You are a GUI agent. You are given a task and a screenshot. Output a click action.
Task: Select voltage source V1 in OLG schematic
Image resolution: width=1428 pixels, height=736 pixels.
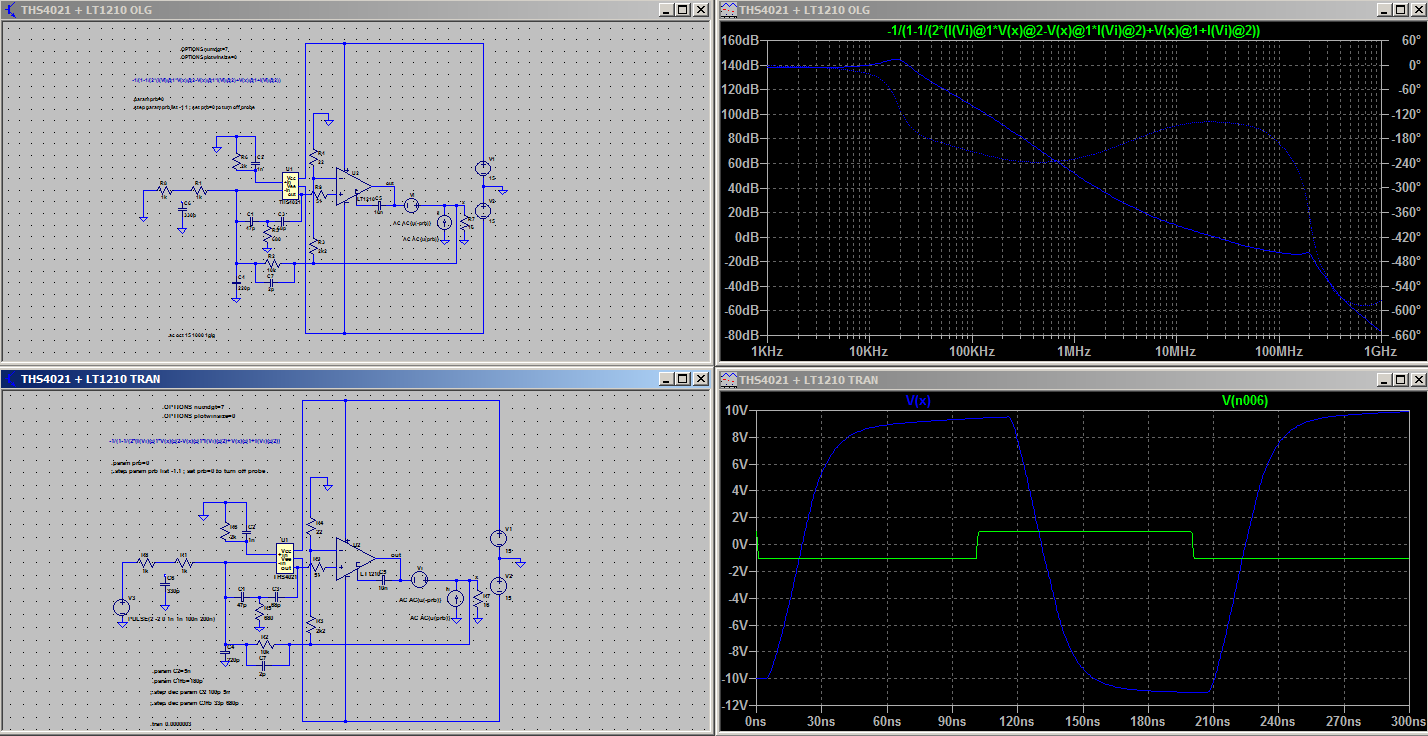coord(483,168)
